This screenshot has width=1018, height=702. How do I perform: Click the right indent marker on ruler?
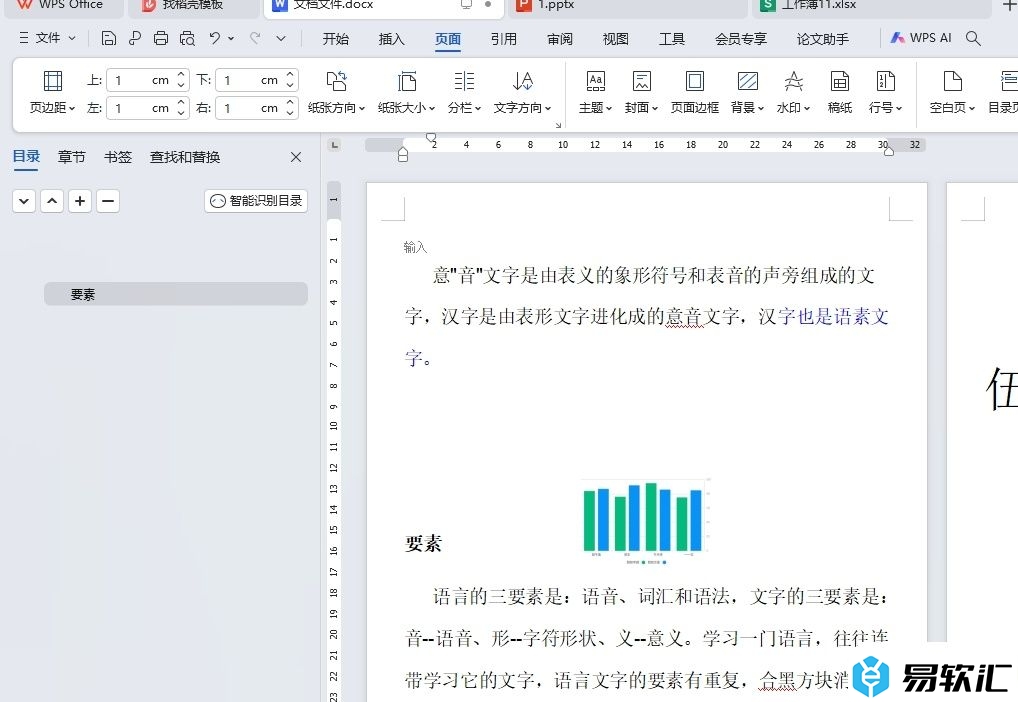point(889,151)
